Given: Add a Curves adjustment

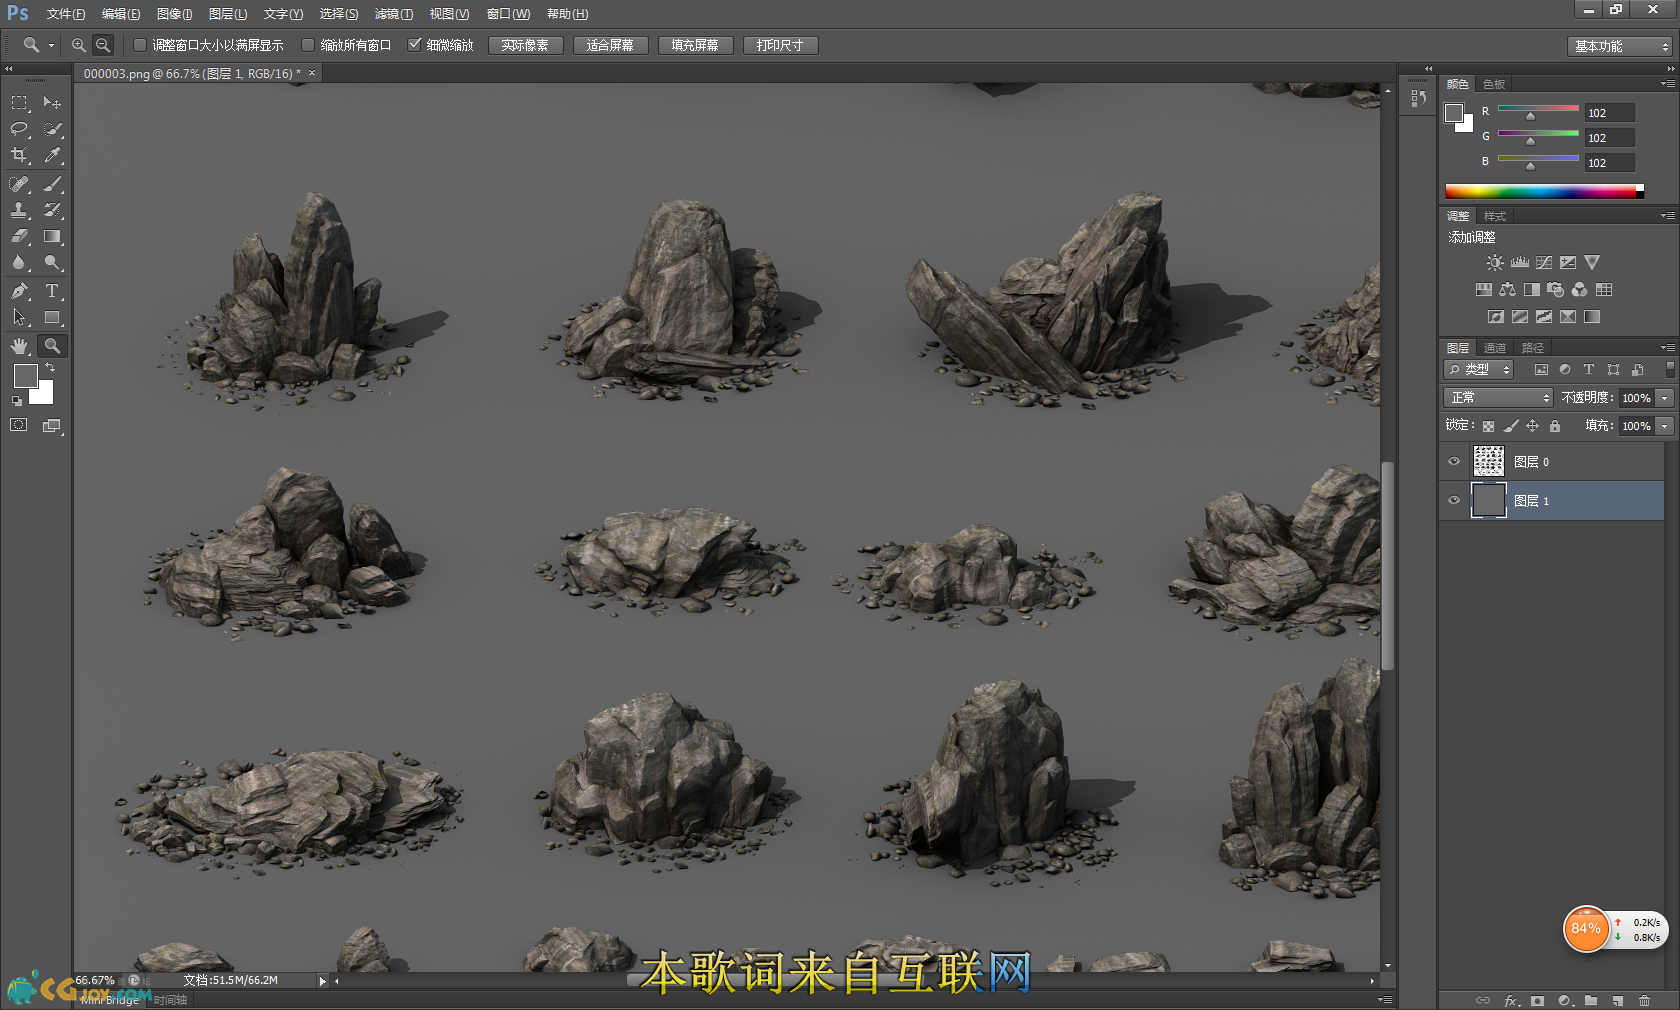Looking at the screenshot, I should (x=1544, y=263).
